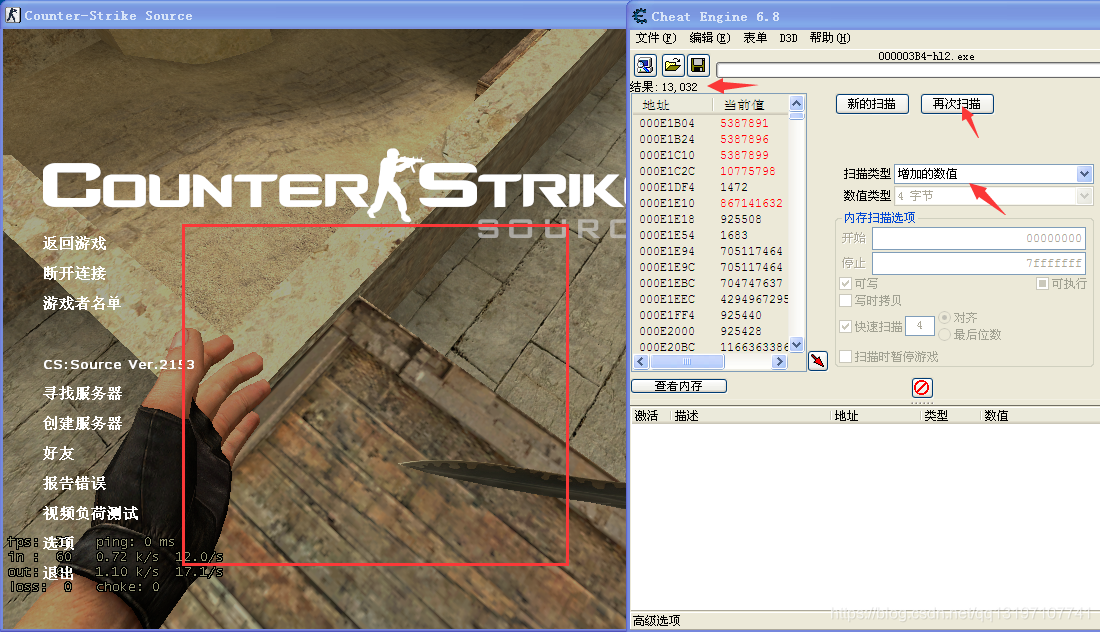This screenshot has width=1100, height=632.
Task: Enable the 写时拷贝 copy-on-write checkbox
Action: 845,301
